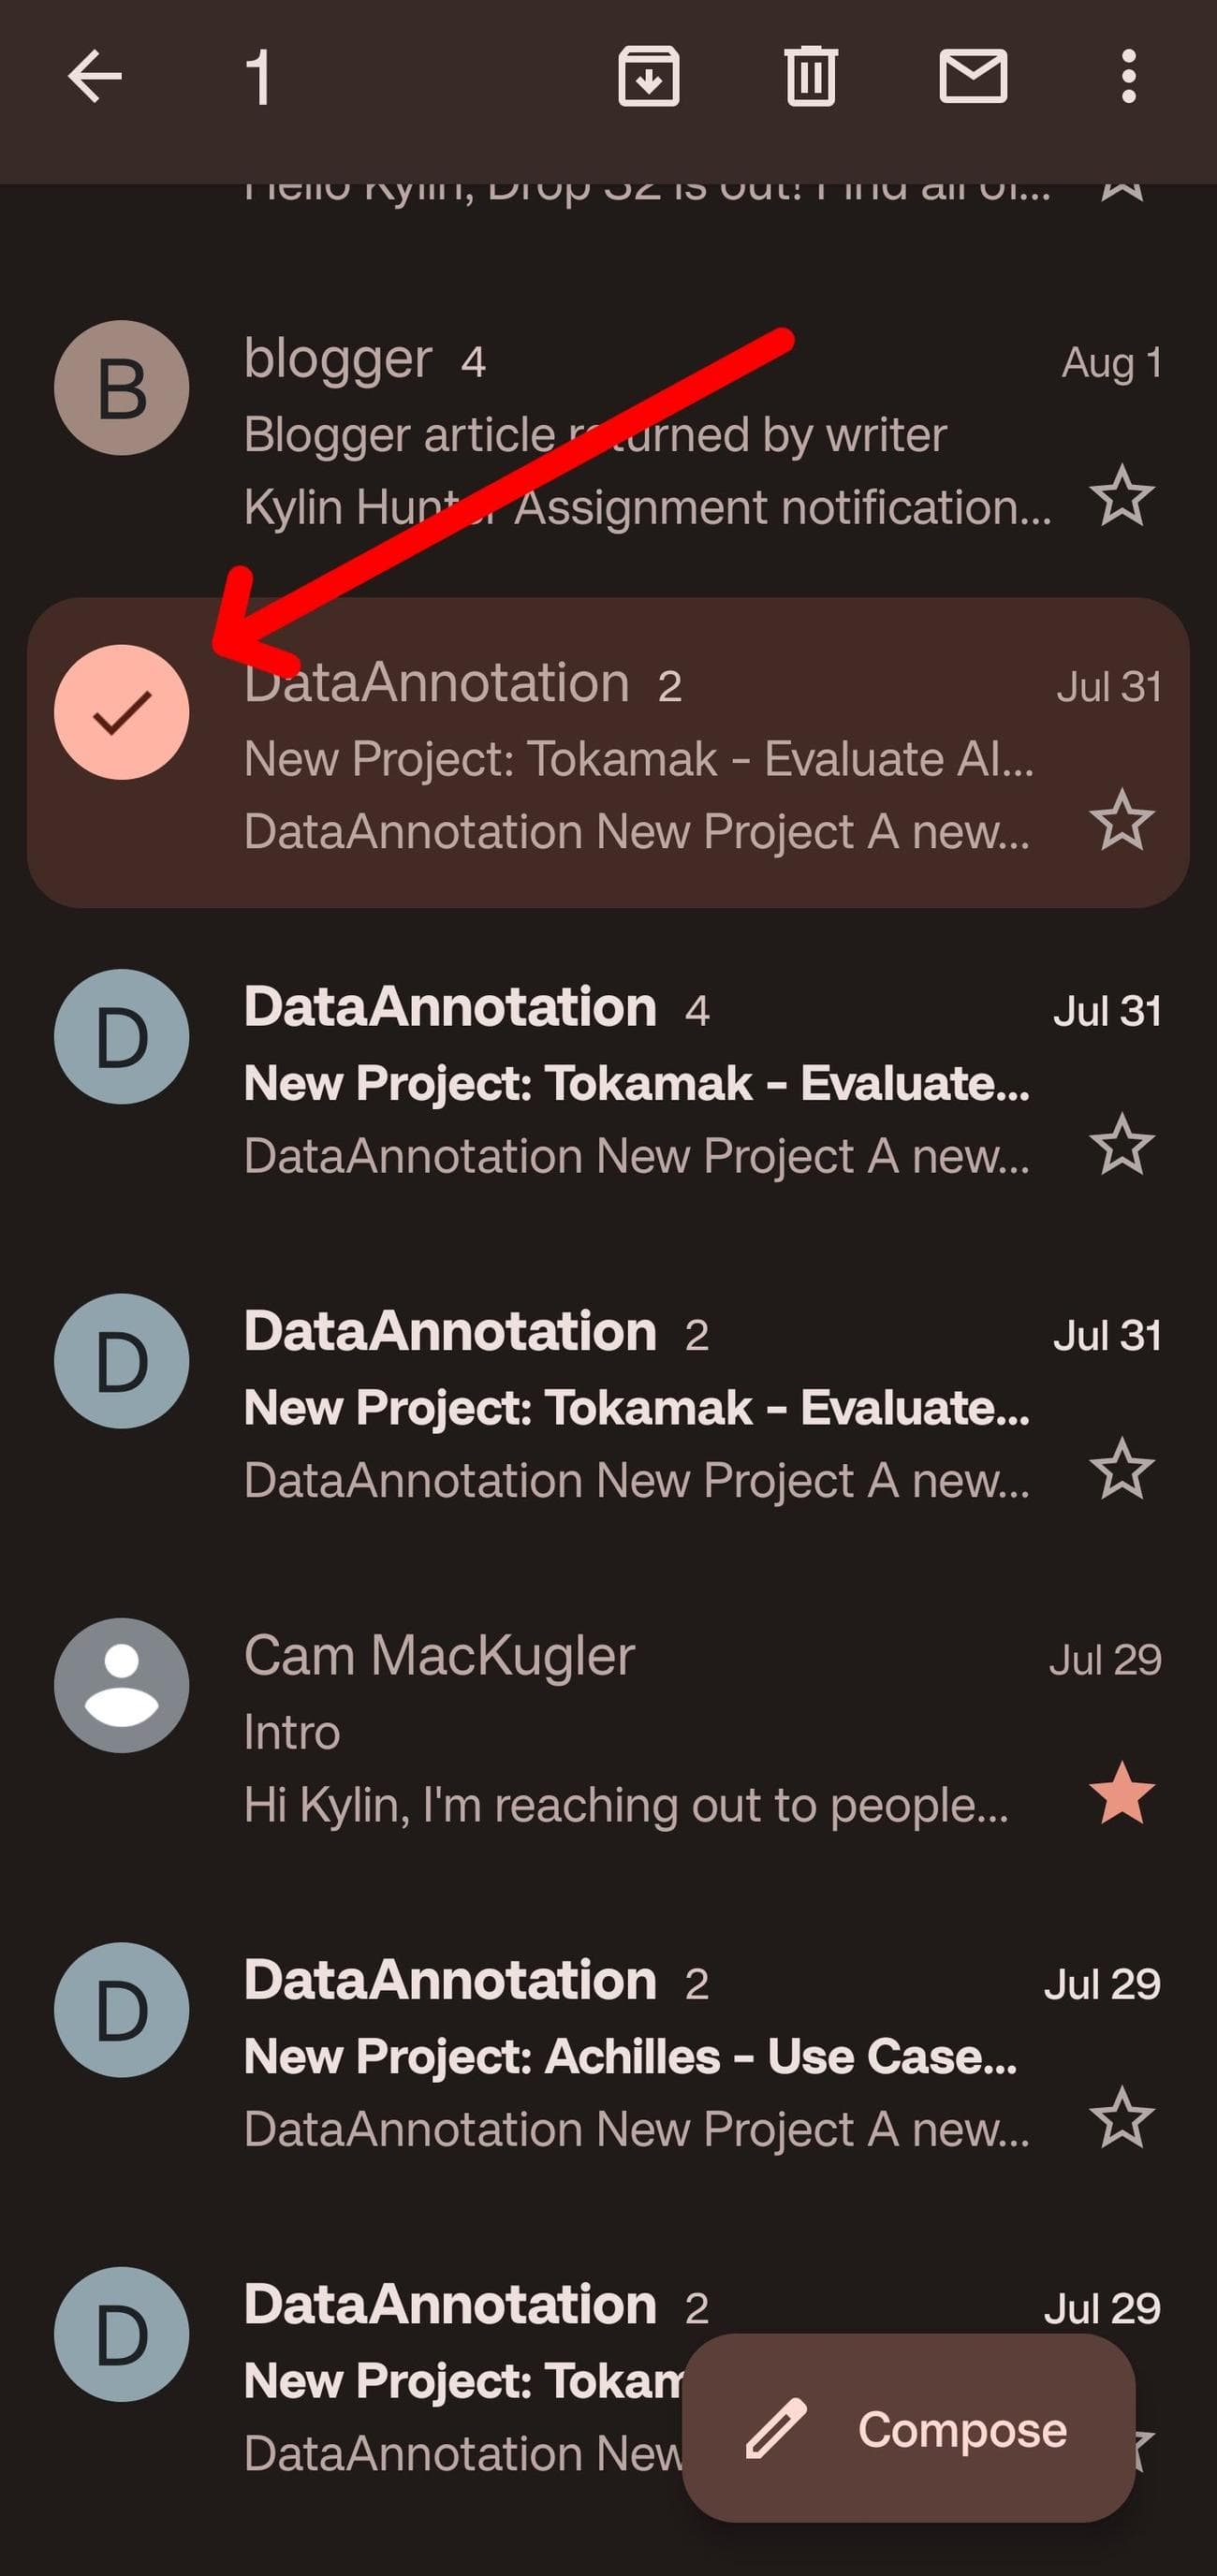Select the Achilles email via D avatar
1217x2576 pixels.
click(121, 2010)
